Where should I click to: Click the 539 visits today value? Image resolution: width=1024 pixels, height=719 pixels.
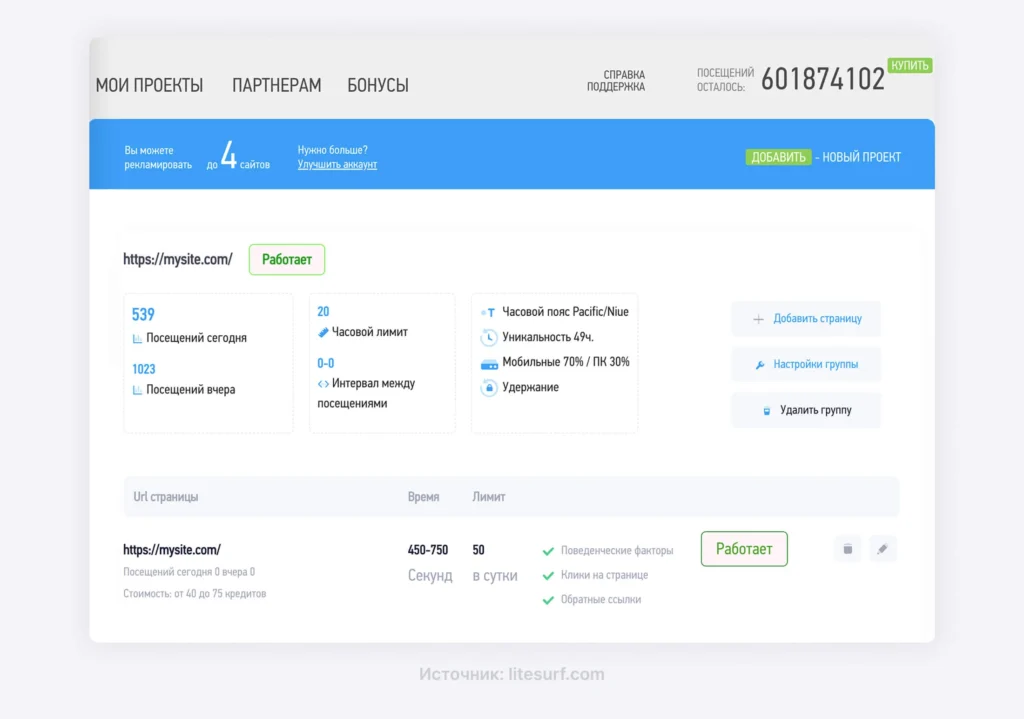[x=143, y=315]
